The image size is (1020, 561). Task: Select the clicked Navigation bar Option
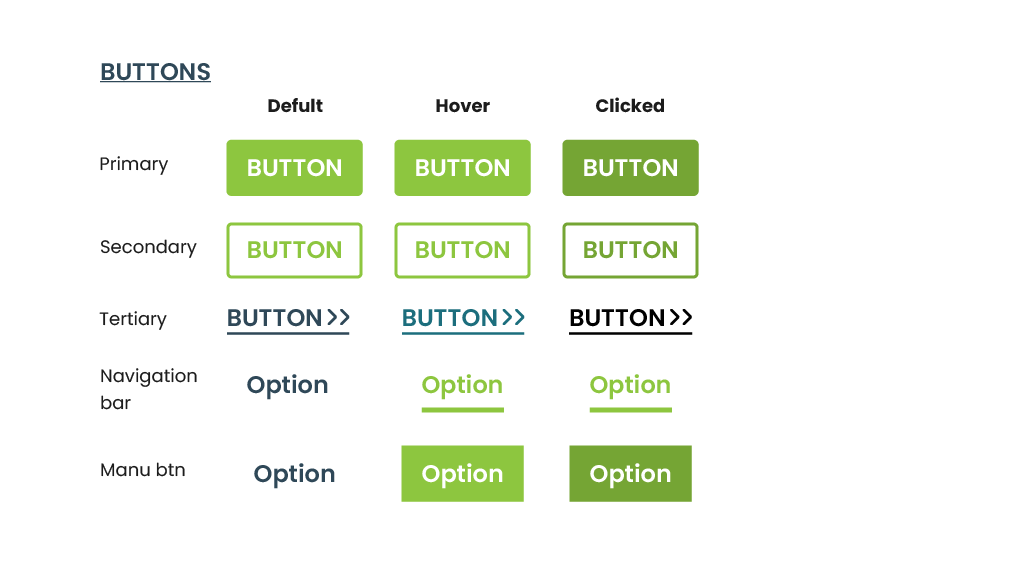[x=630, y=385]
